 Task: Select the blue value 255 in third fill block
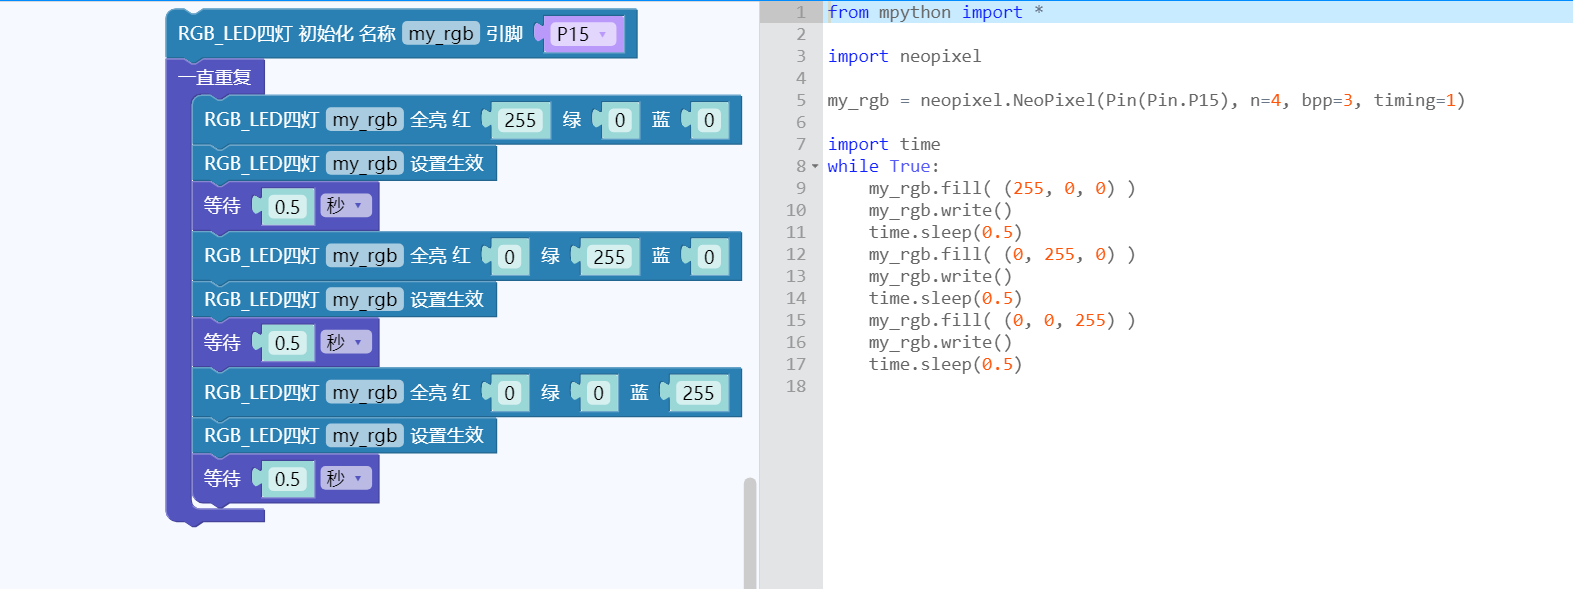[x=697, y=393]
